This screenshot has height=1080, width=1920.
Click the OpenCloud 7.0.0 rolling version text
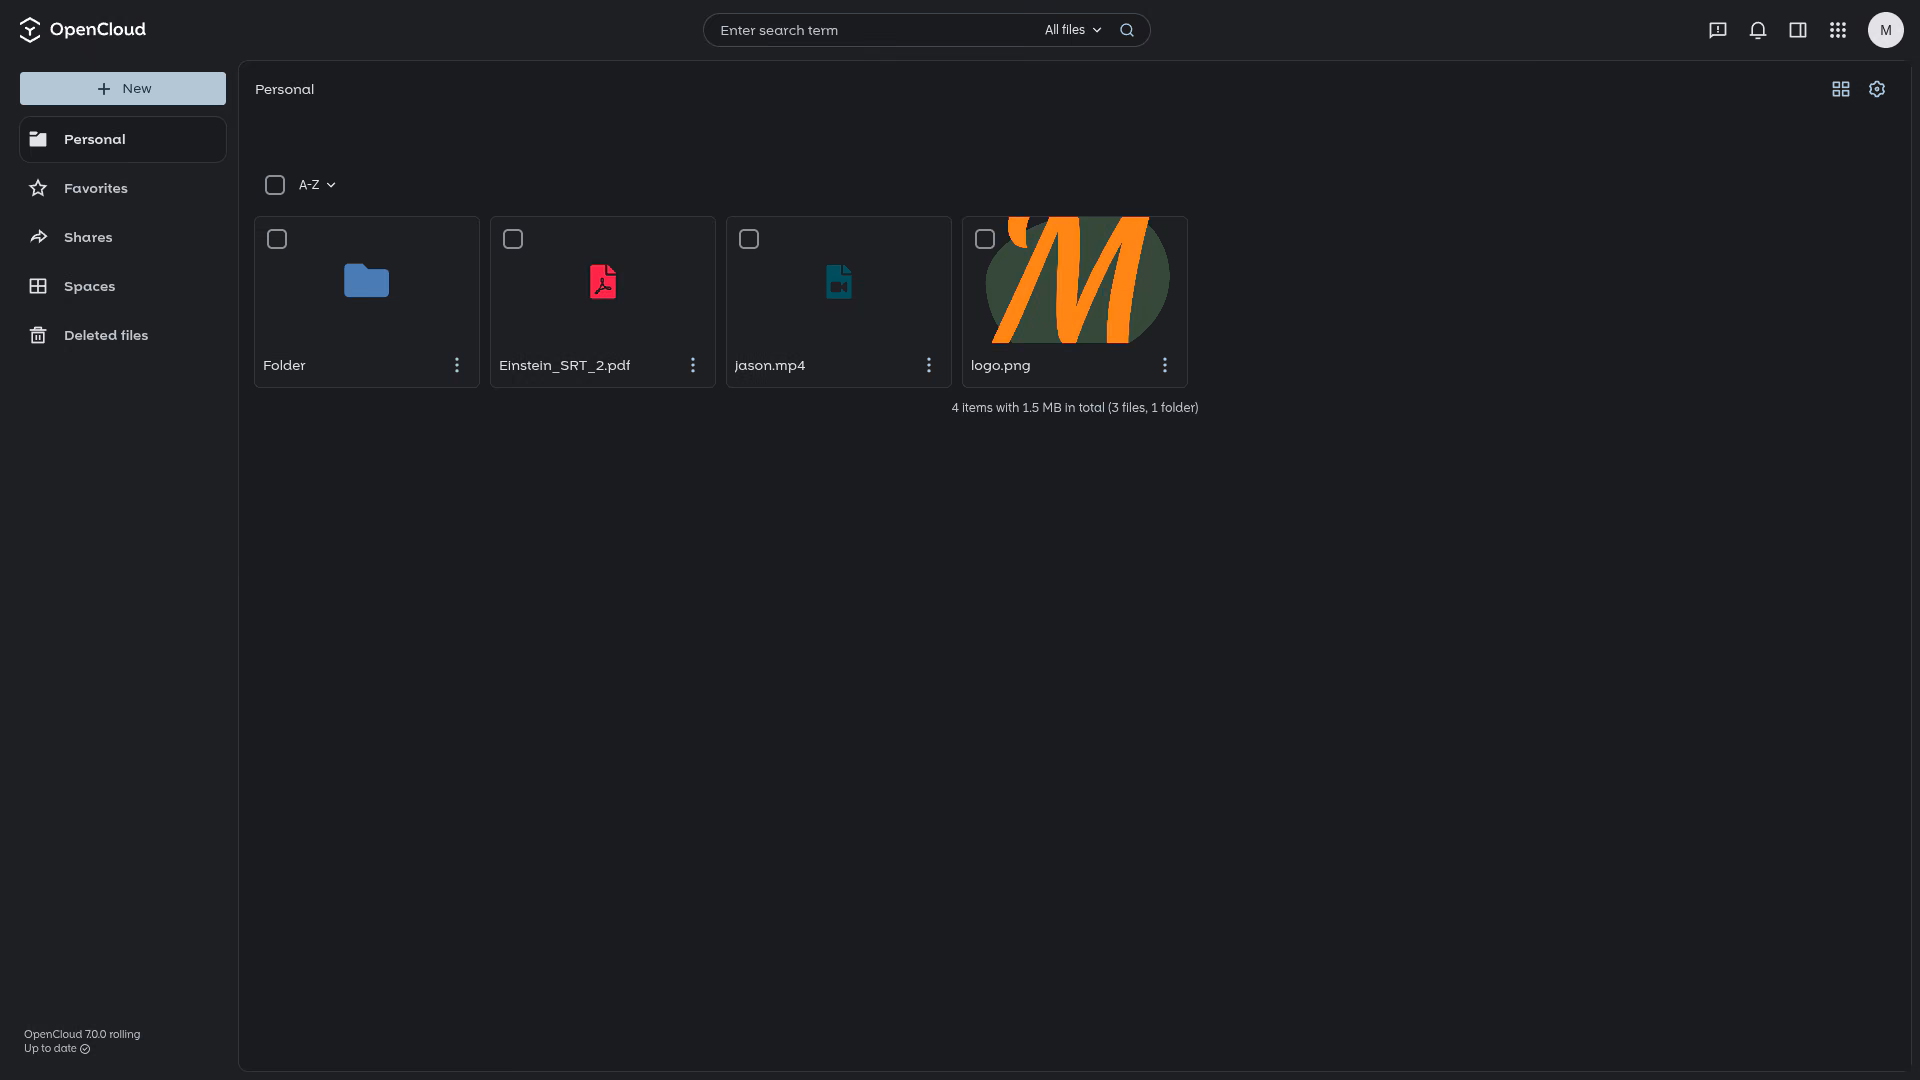[x=82, y=1034]
